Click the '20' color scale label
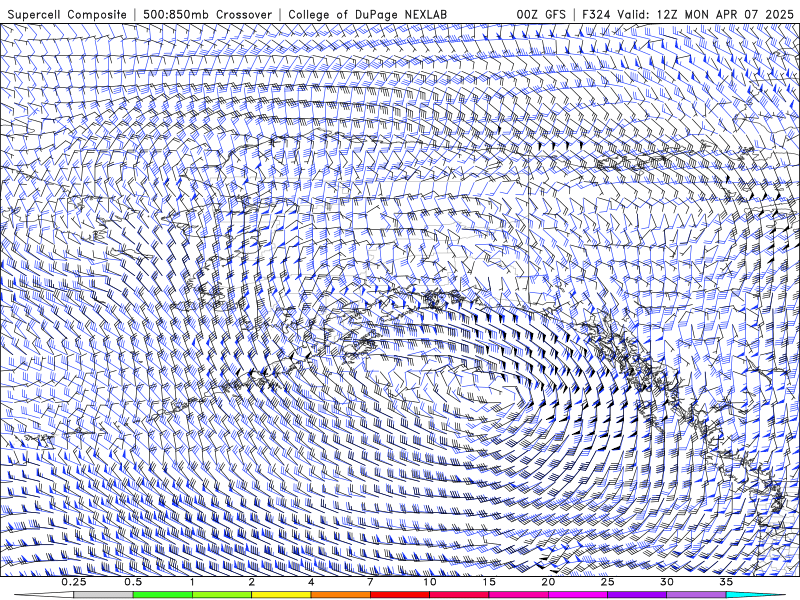This screenshot has height=600, width=800. (548, 582)
